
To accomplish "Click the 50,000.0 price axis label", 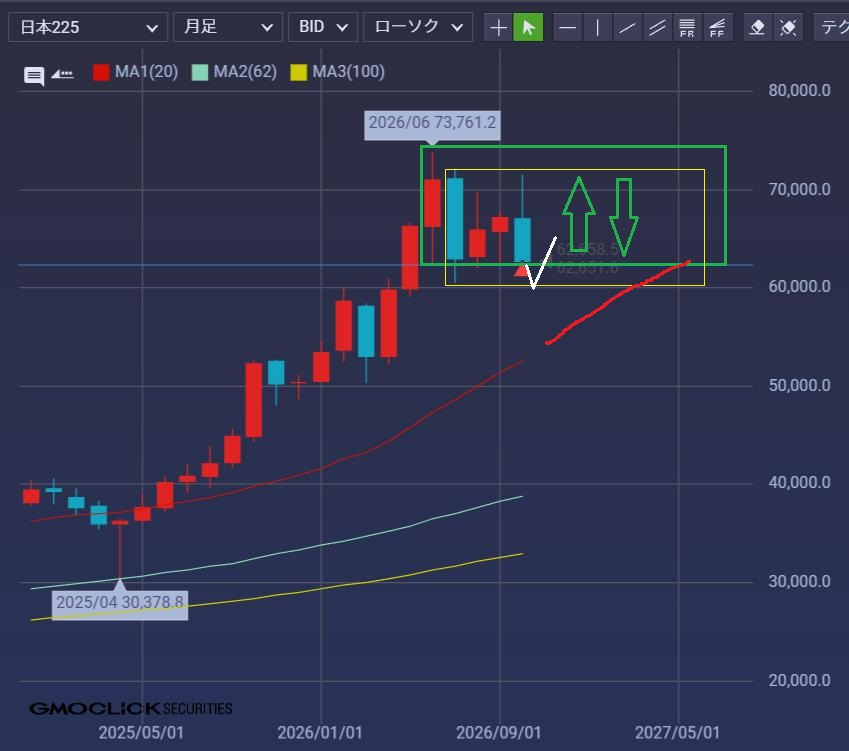I will pos(799,386).
